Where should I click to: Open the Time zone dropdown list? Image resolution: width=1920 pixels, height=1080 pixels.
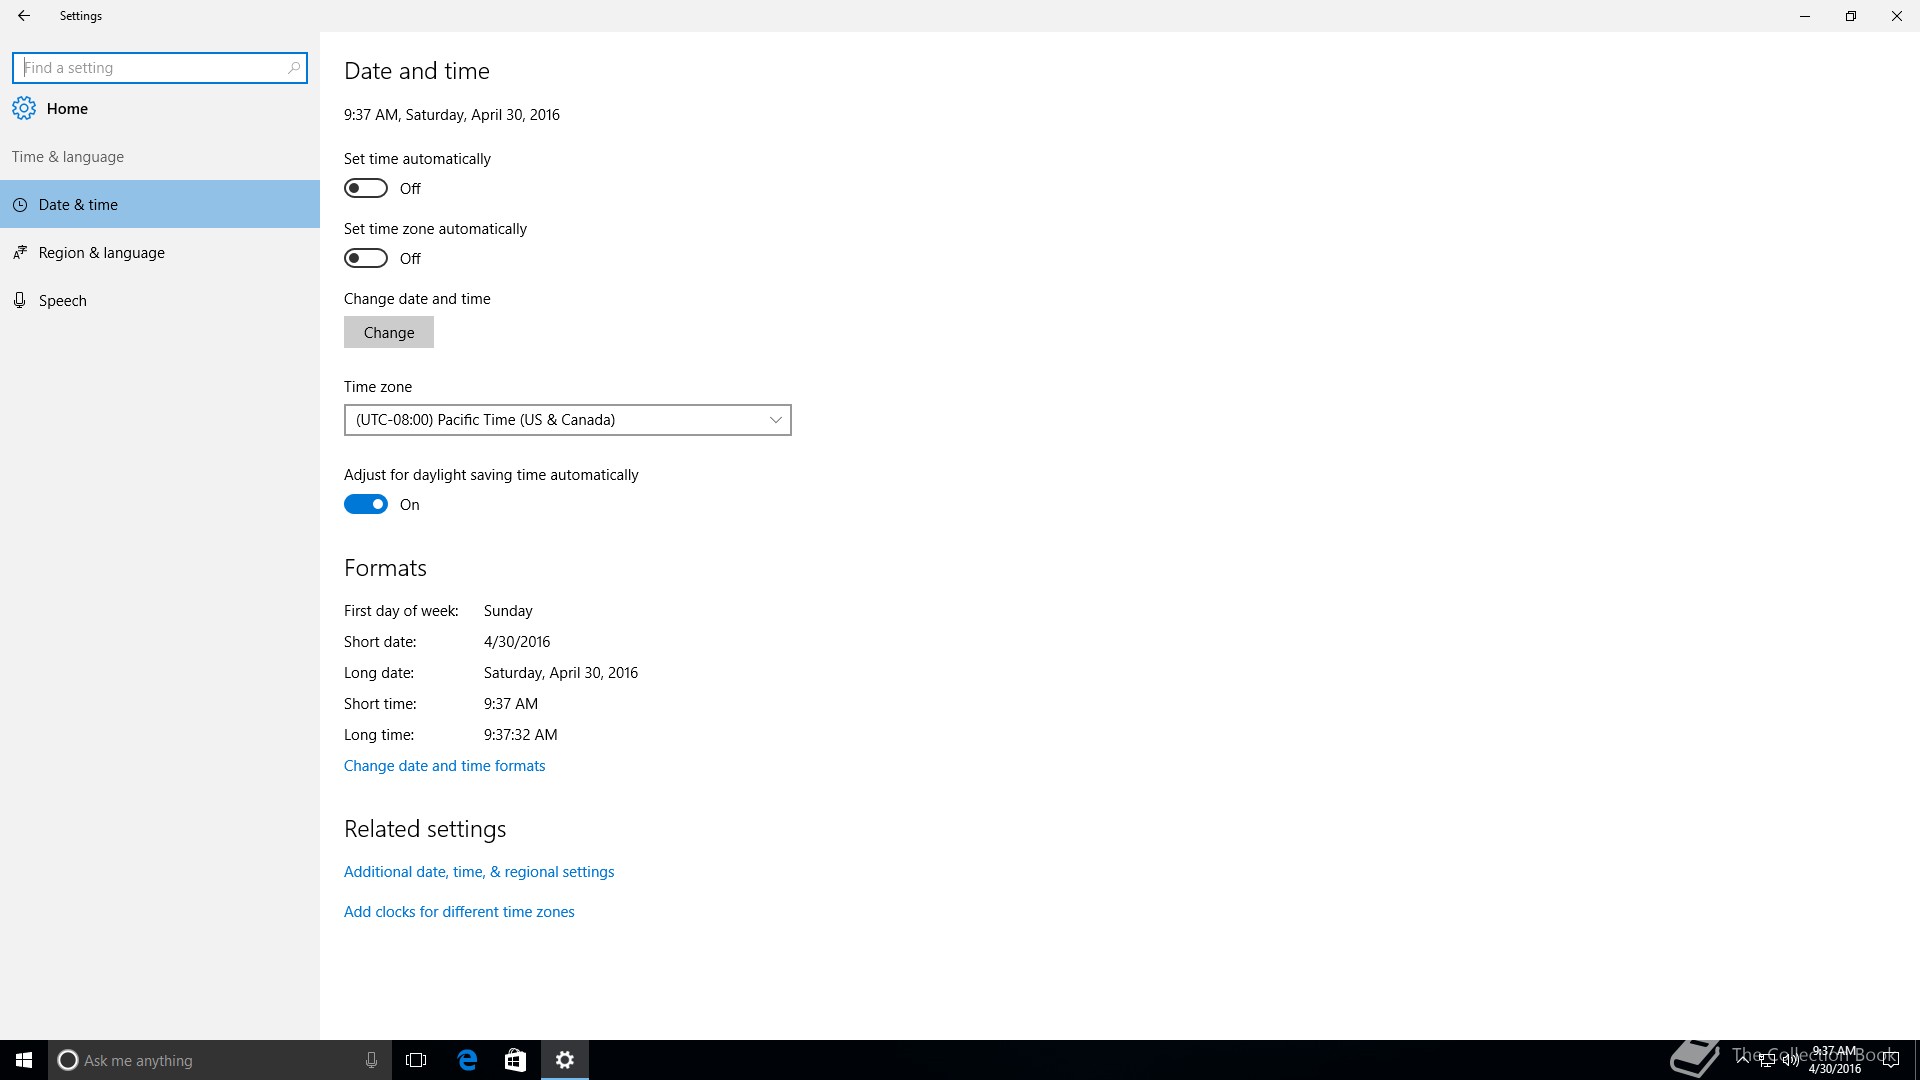pos(567,420)
